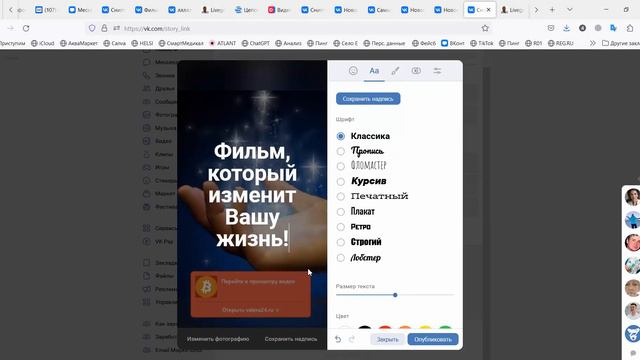Bookmark page with the star icon

point(485,28)
